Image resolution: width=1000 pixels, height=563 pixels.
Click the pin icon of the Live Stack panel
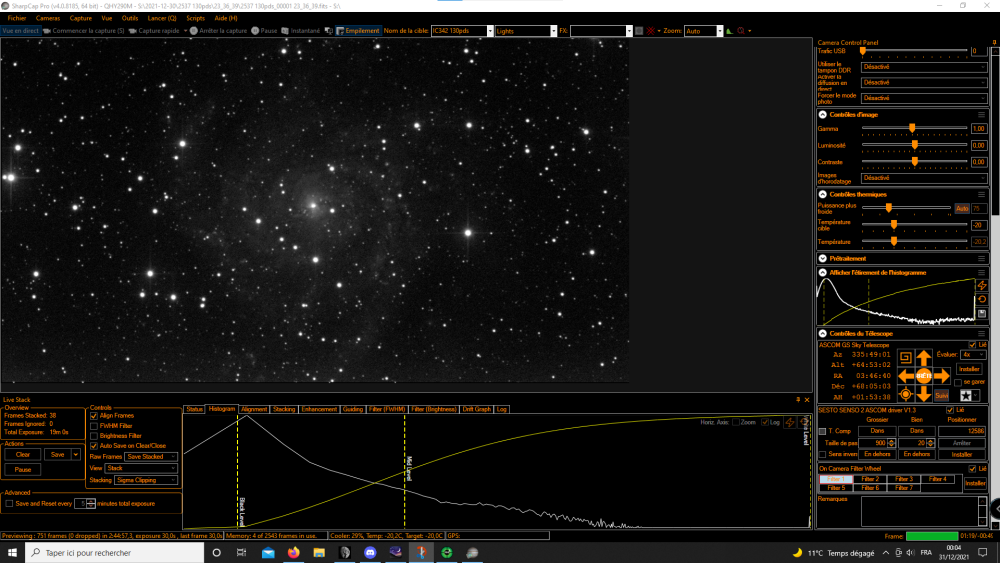point(798,400)
